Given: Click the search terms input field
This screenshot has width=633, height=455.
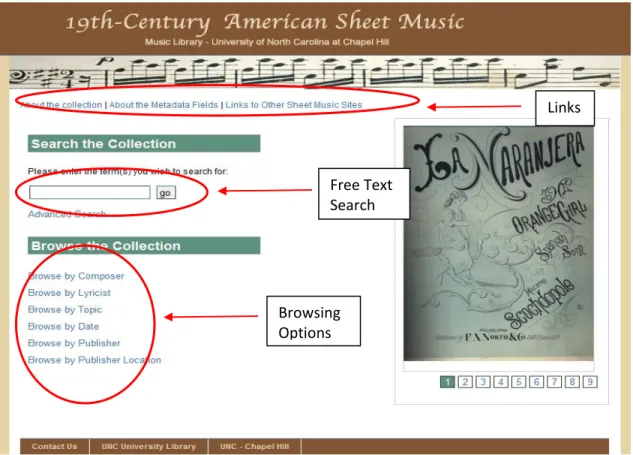Looking at the screenshot, I should (90, 192).
